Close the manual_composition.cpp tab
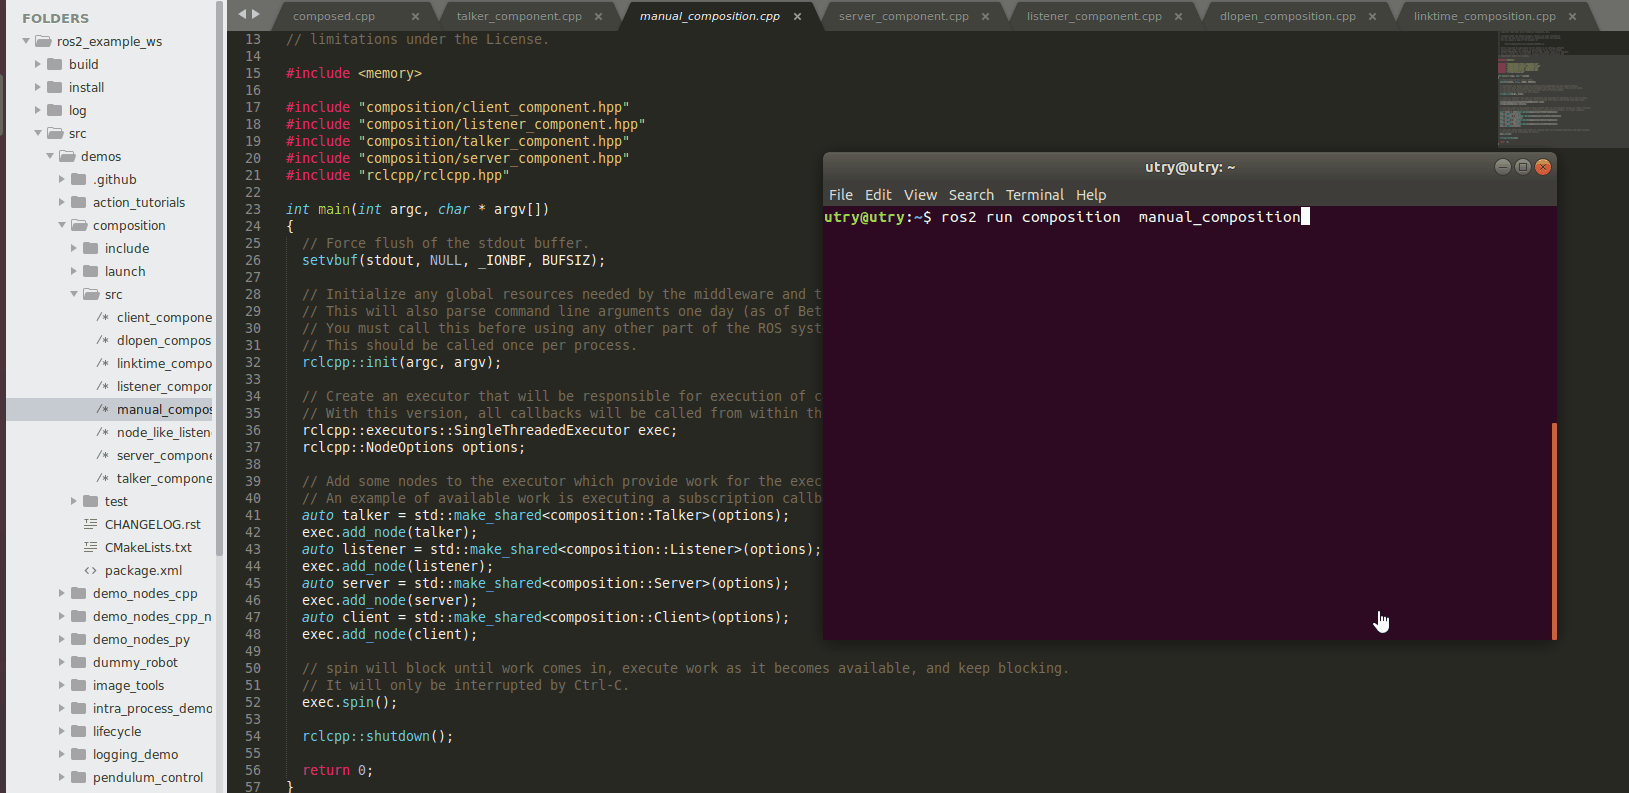The image size is (1629, 793). point(797,16)
